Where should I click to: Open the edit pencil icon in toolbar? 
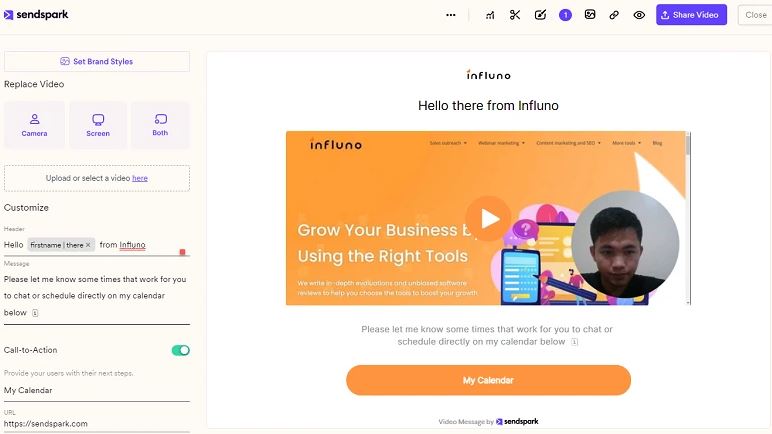tap(540, 15)
